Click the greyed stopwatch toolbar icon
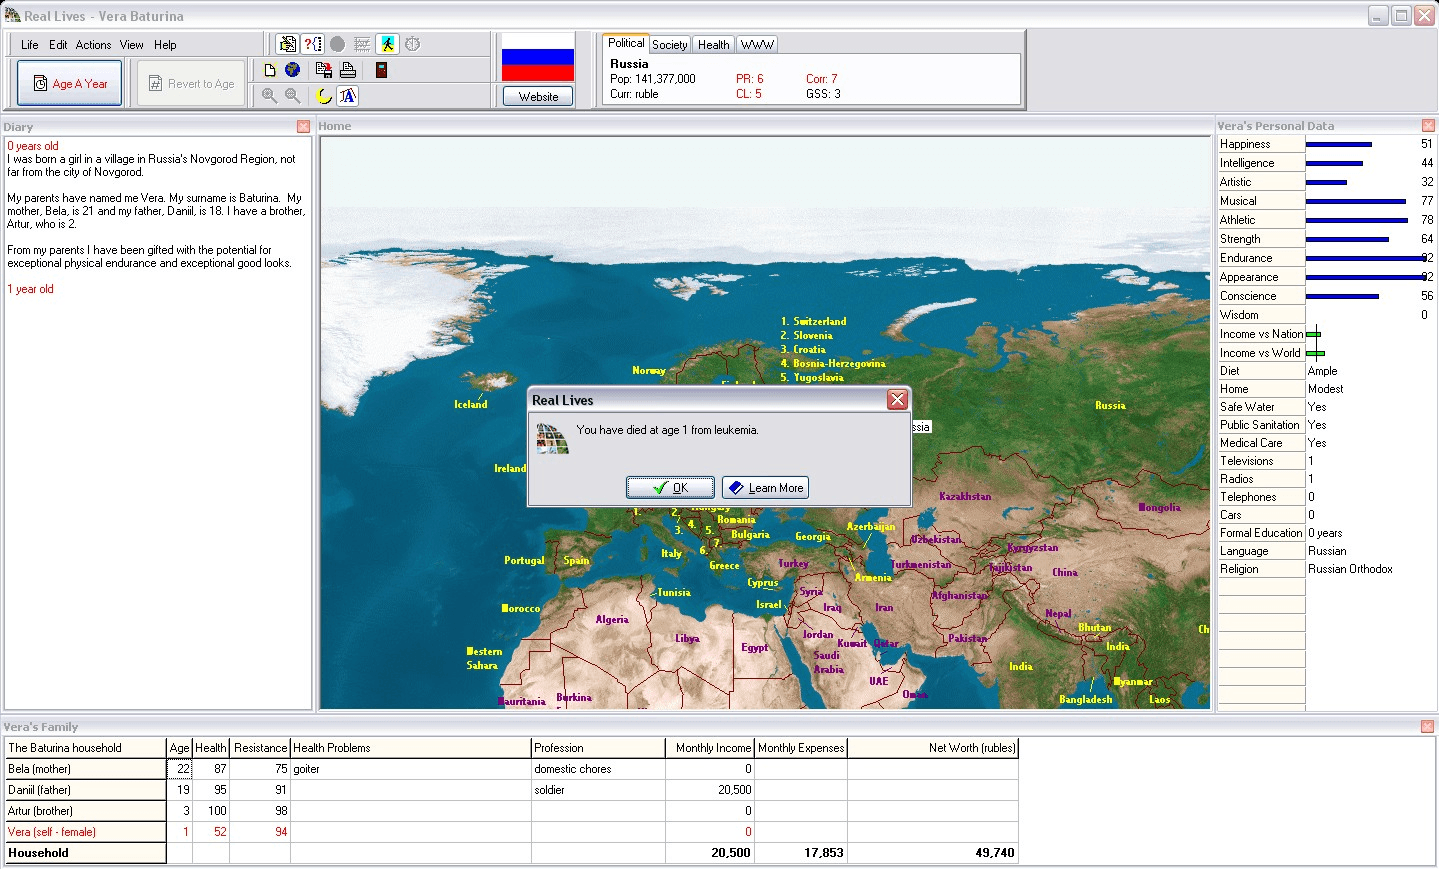 tap(413, 44)
